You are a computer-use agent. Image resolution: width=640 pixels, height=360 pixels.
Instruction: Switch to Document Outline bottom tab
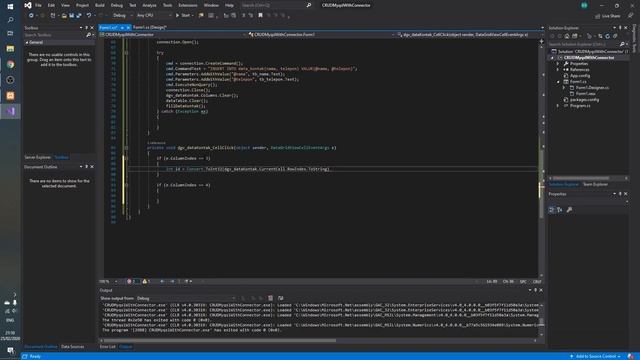[40, 347]
